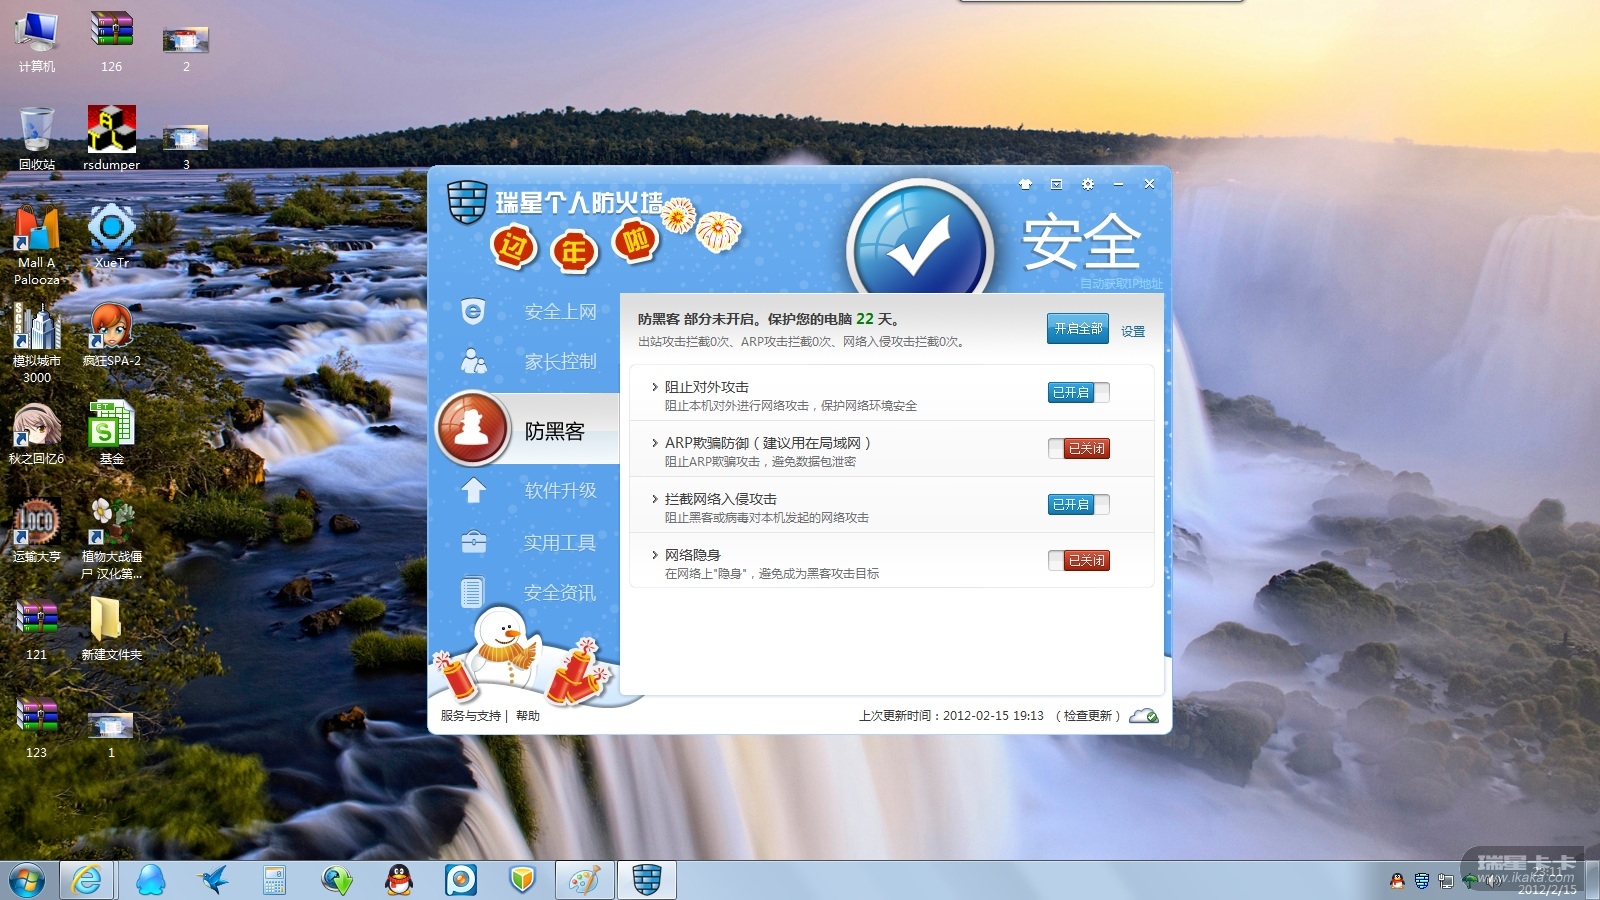1600x900 pixels.
Task: Select the 防黑客 sidebar tab
Action: [x=528, y=430]
